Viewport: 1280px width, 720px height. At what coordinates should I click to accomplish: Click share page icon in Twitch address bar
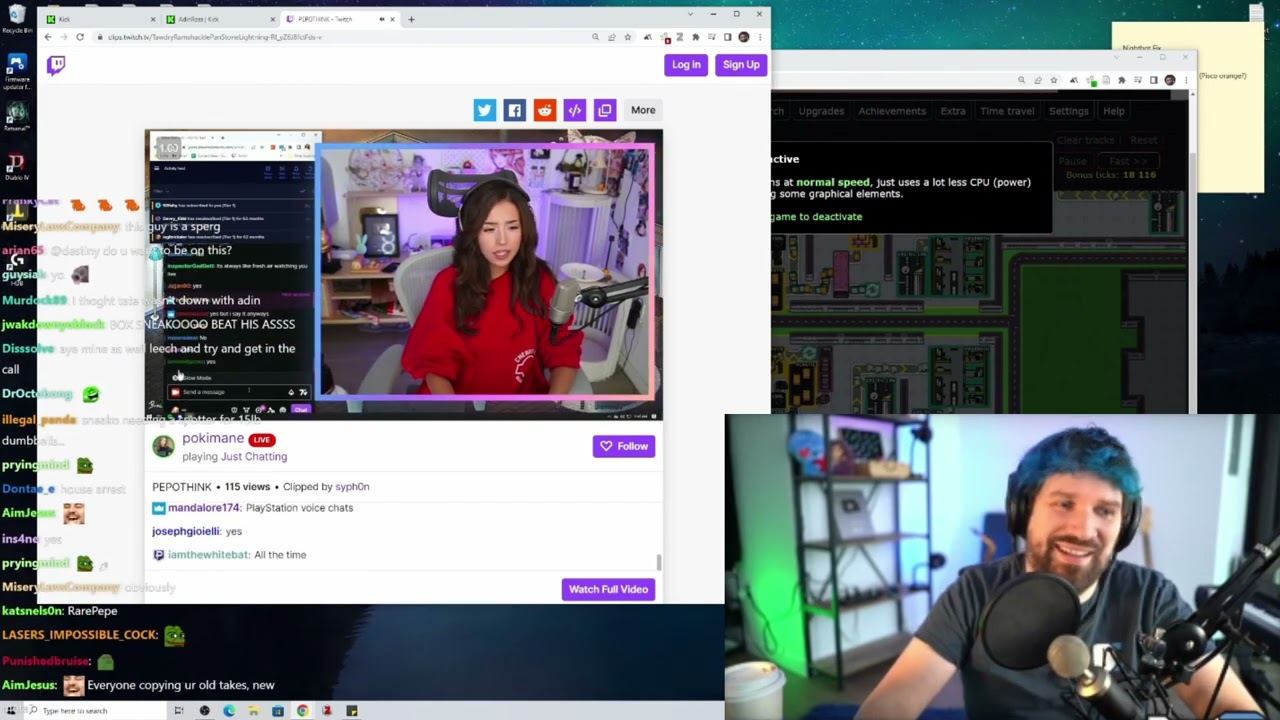pos(612,37)
